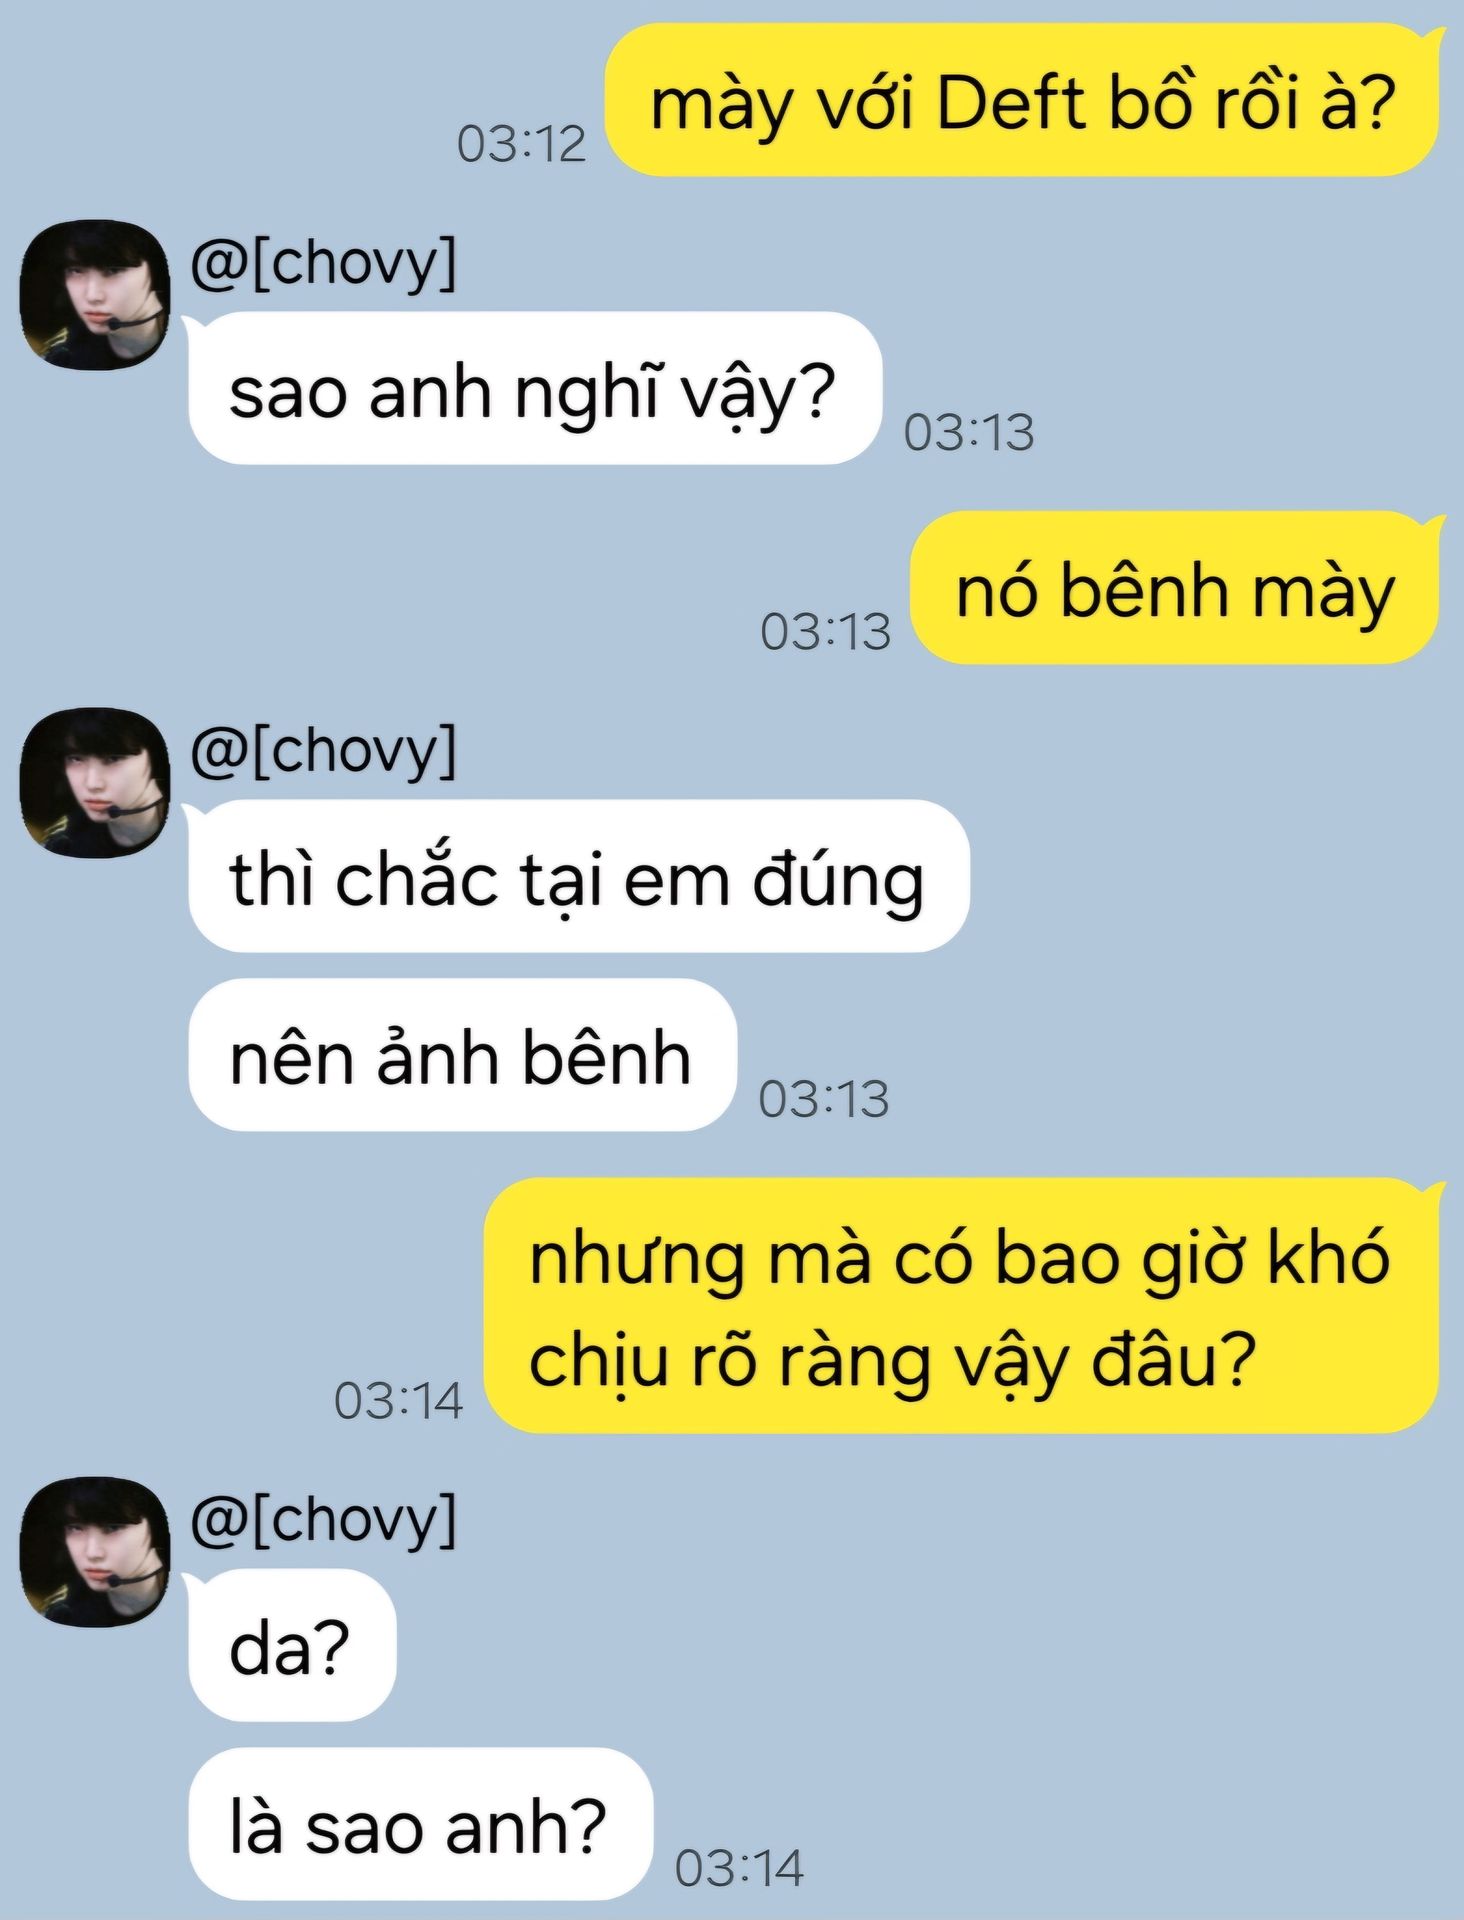
Task: Open @[chovy] name above 'thì chắc tại em đúng'
Action: 323,750
